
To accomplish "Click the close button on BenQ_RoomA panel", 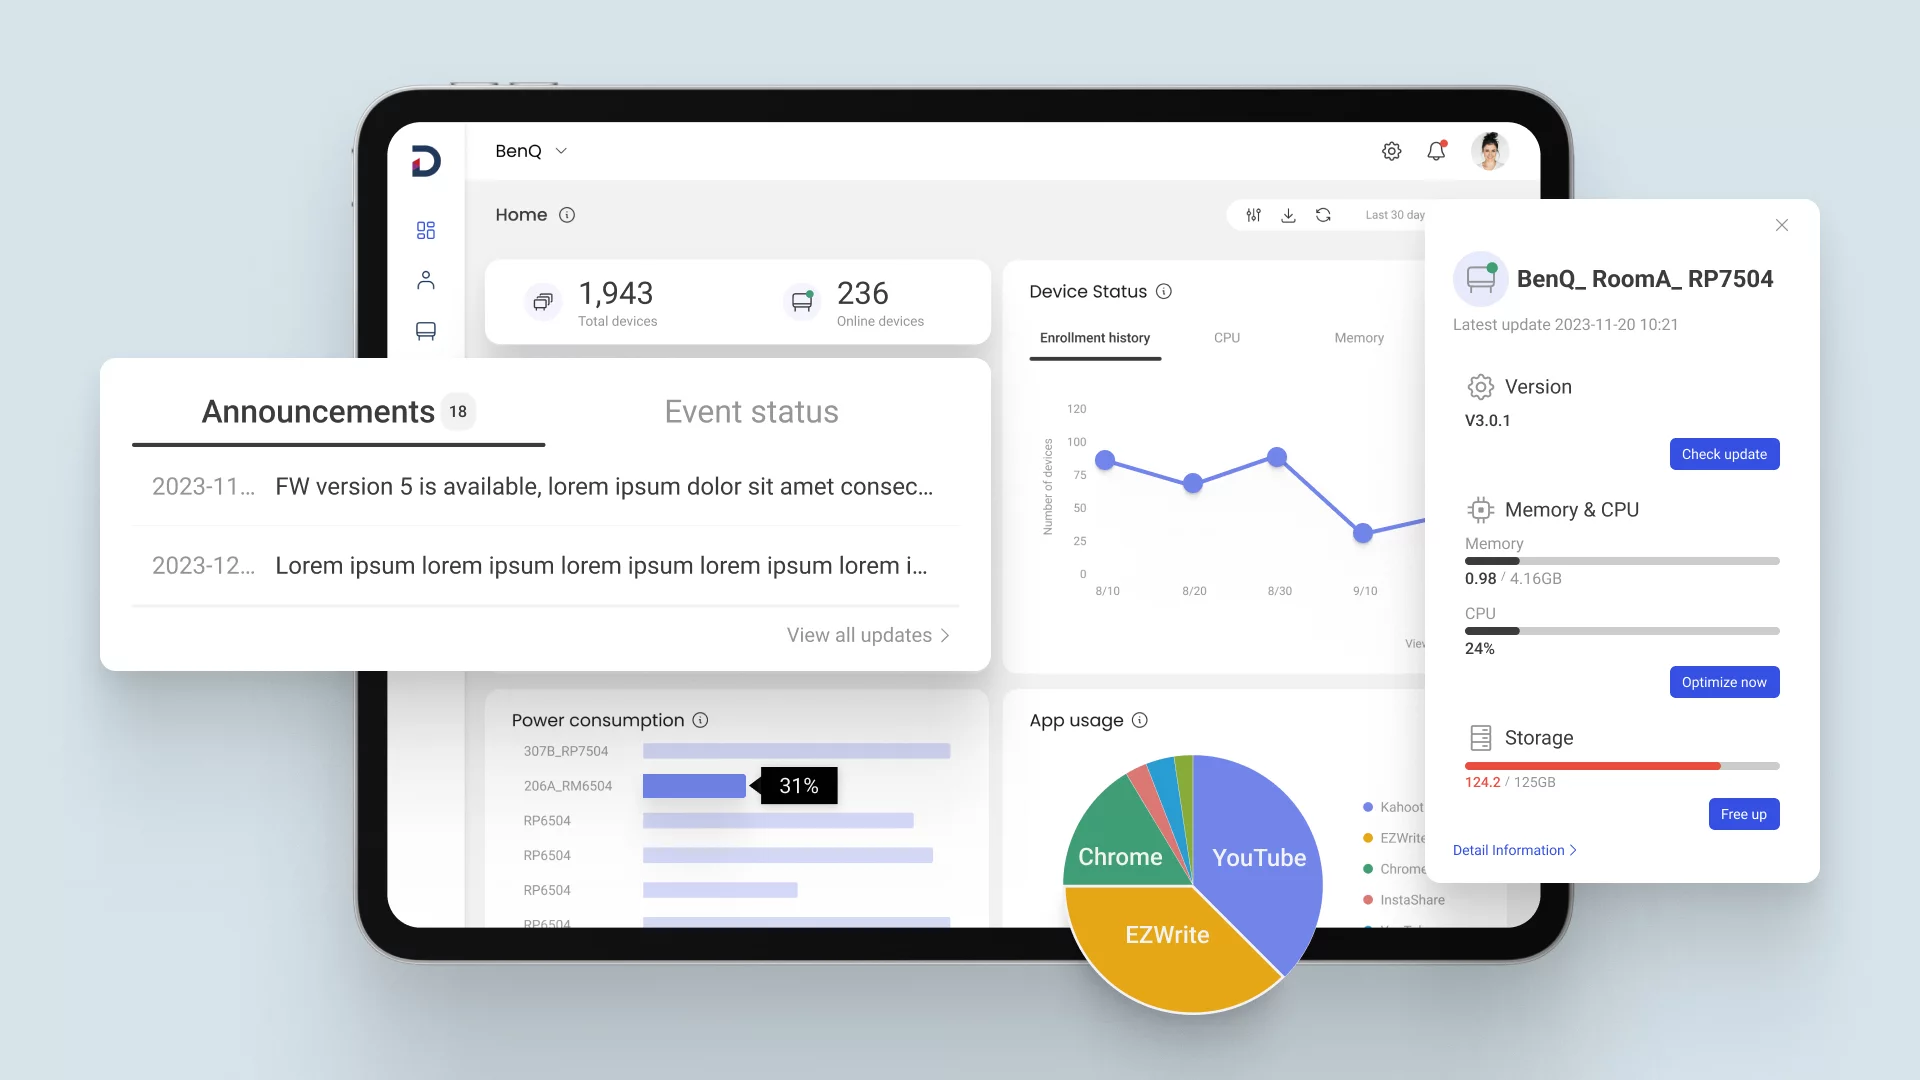I will (x=1782, y=224).
